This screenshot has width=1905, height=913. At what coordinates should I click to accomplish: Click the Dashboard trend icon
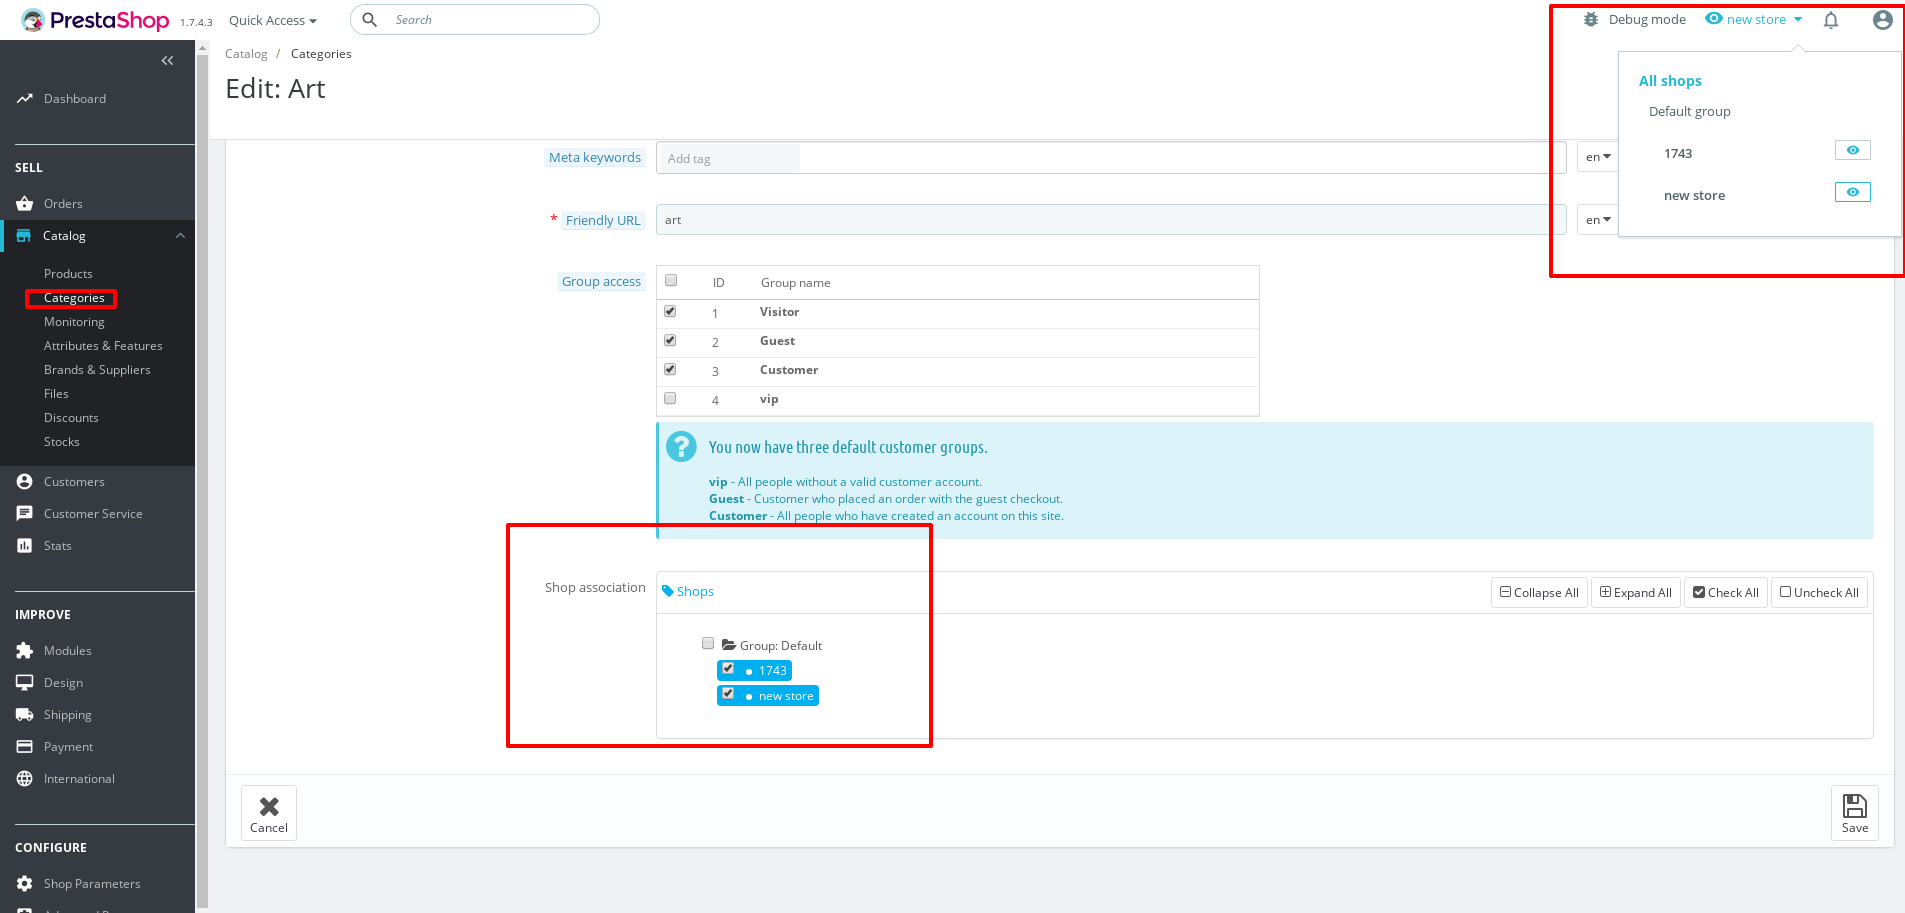pos(25,99)
